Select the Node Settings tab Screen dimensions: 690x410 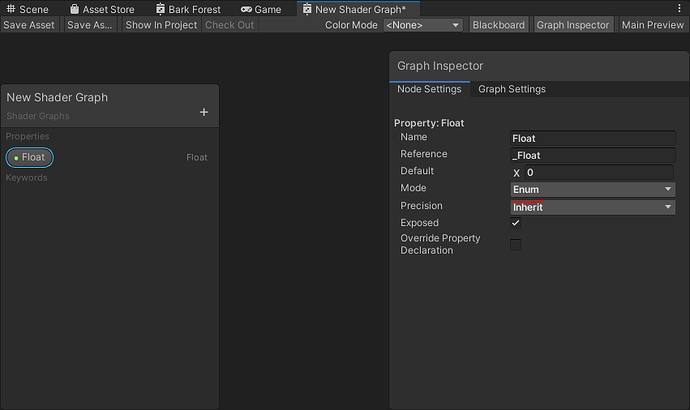pyautogui.click(x=429, y=89)
